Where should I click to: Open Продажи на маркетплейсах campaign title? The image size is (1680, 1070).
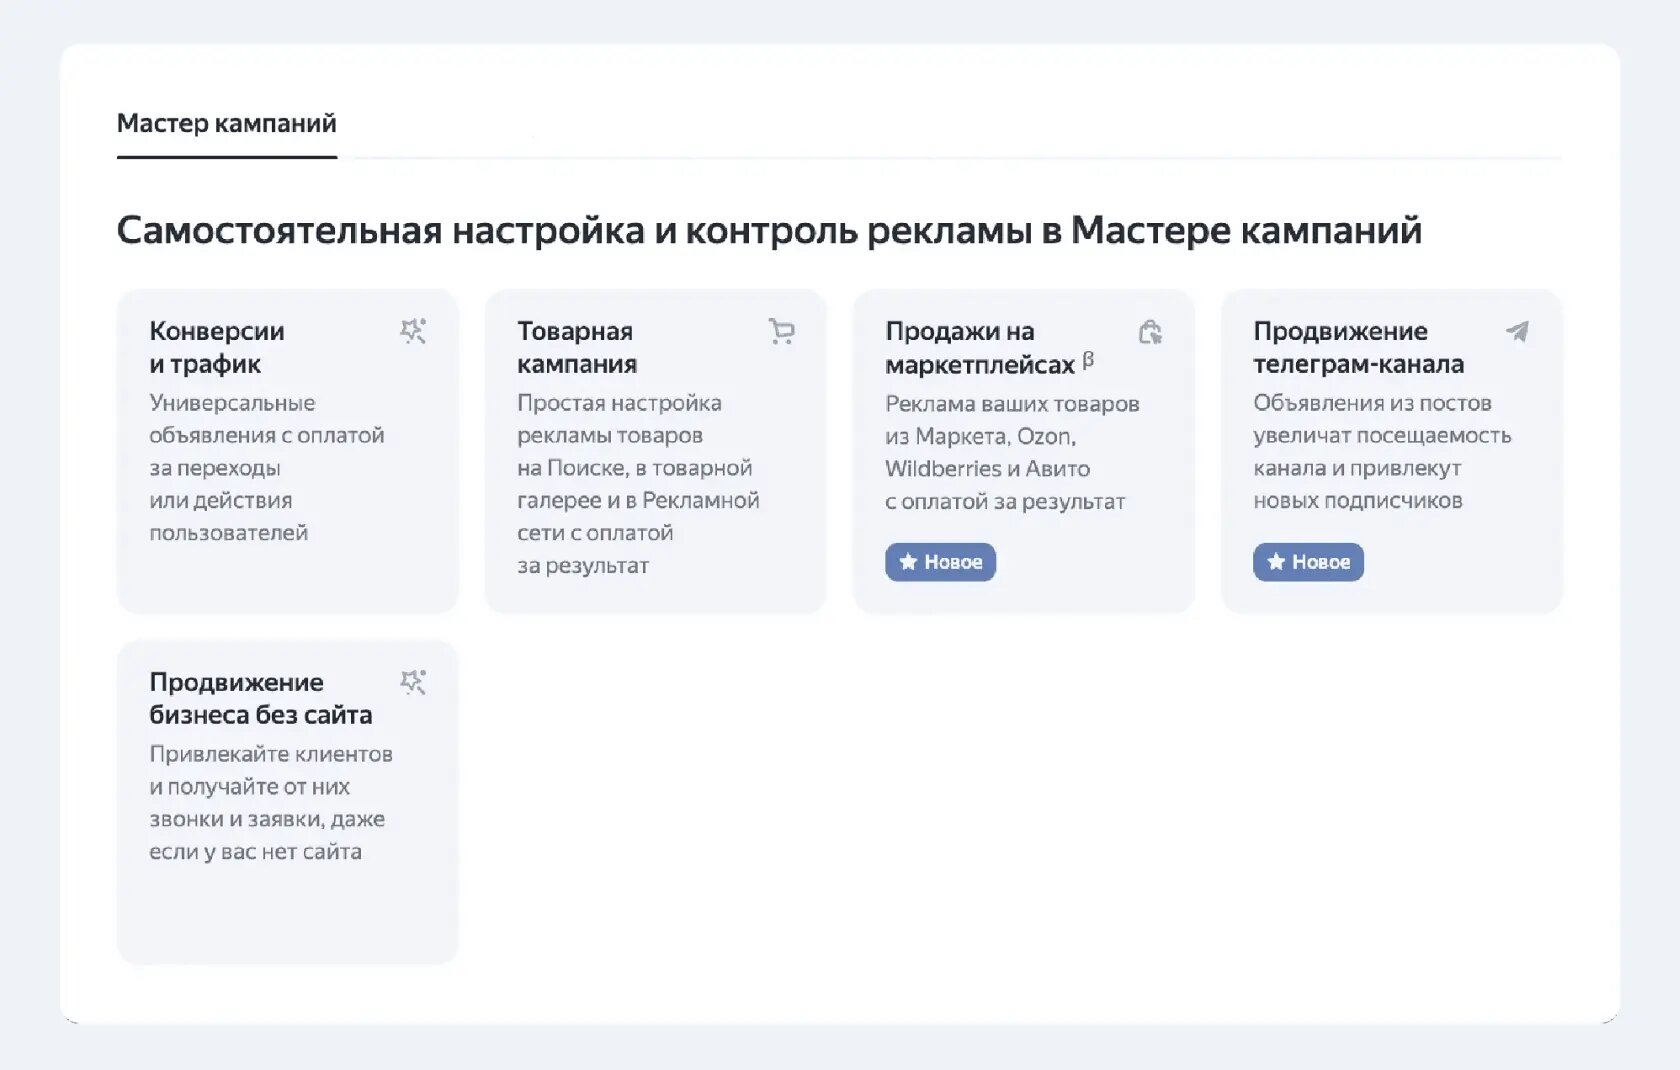980,347
